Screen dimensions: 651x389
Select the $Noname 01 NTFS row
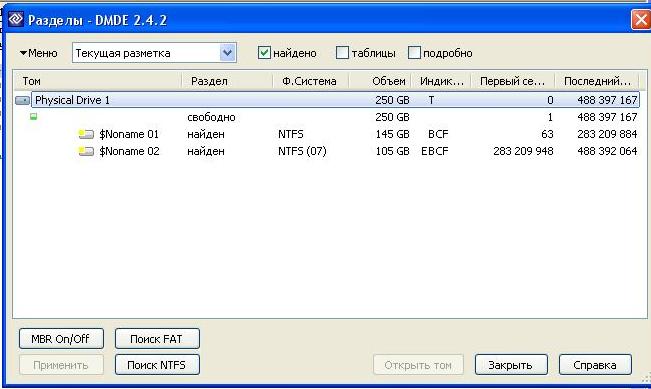pyautogui.click(x=326, y=134)
